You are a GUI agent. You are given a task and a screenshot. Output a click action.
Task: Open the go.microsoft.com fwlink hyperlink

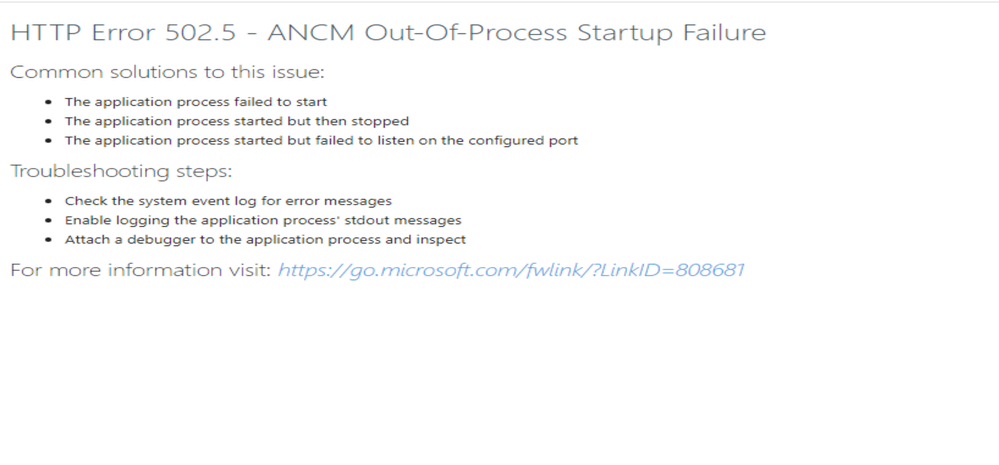[x=511, y=270]
